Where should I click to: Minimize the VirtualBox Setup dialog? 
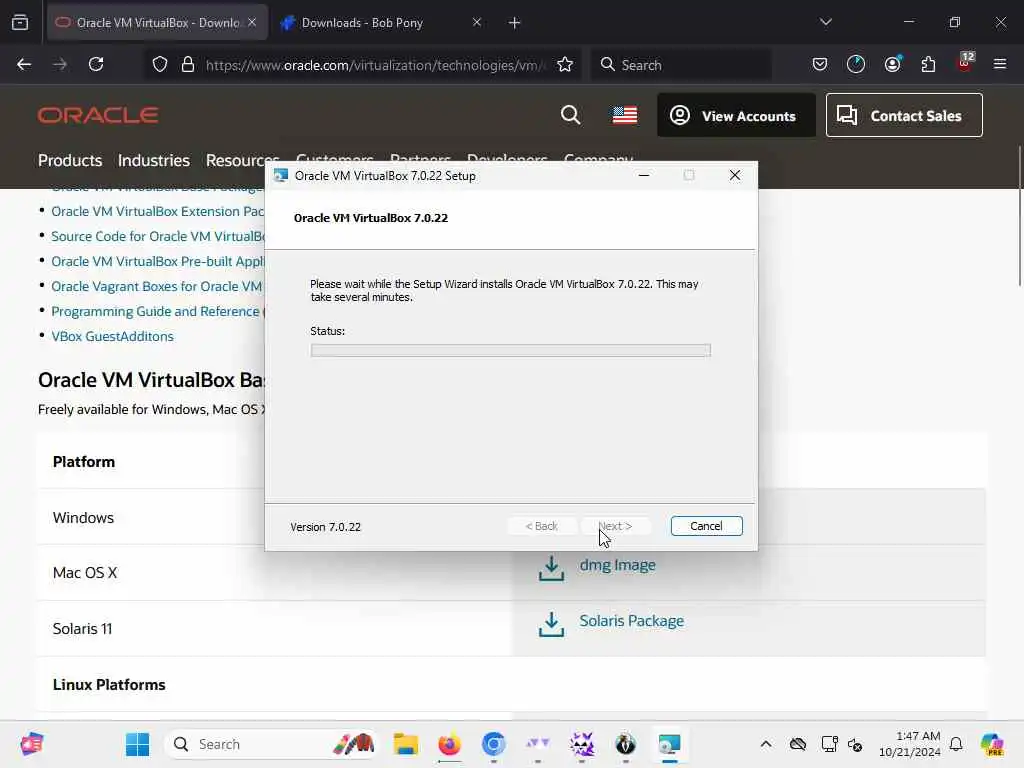644,176
